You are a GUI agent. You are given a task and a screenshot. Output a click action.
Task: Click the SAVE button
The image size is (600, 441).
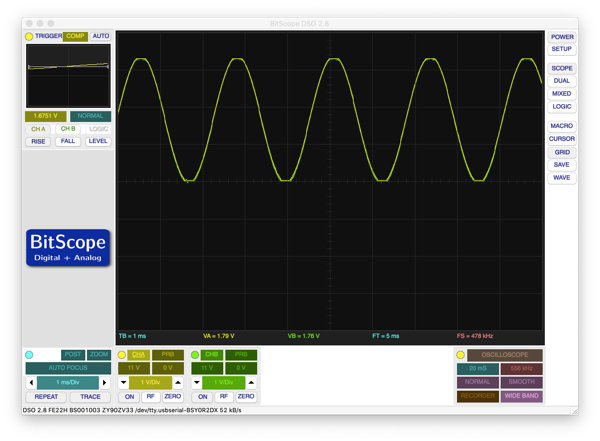pyautogui.click(x=562, y=165)
